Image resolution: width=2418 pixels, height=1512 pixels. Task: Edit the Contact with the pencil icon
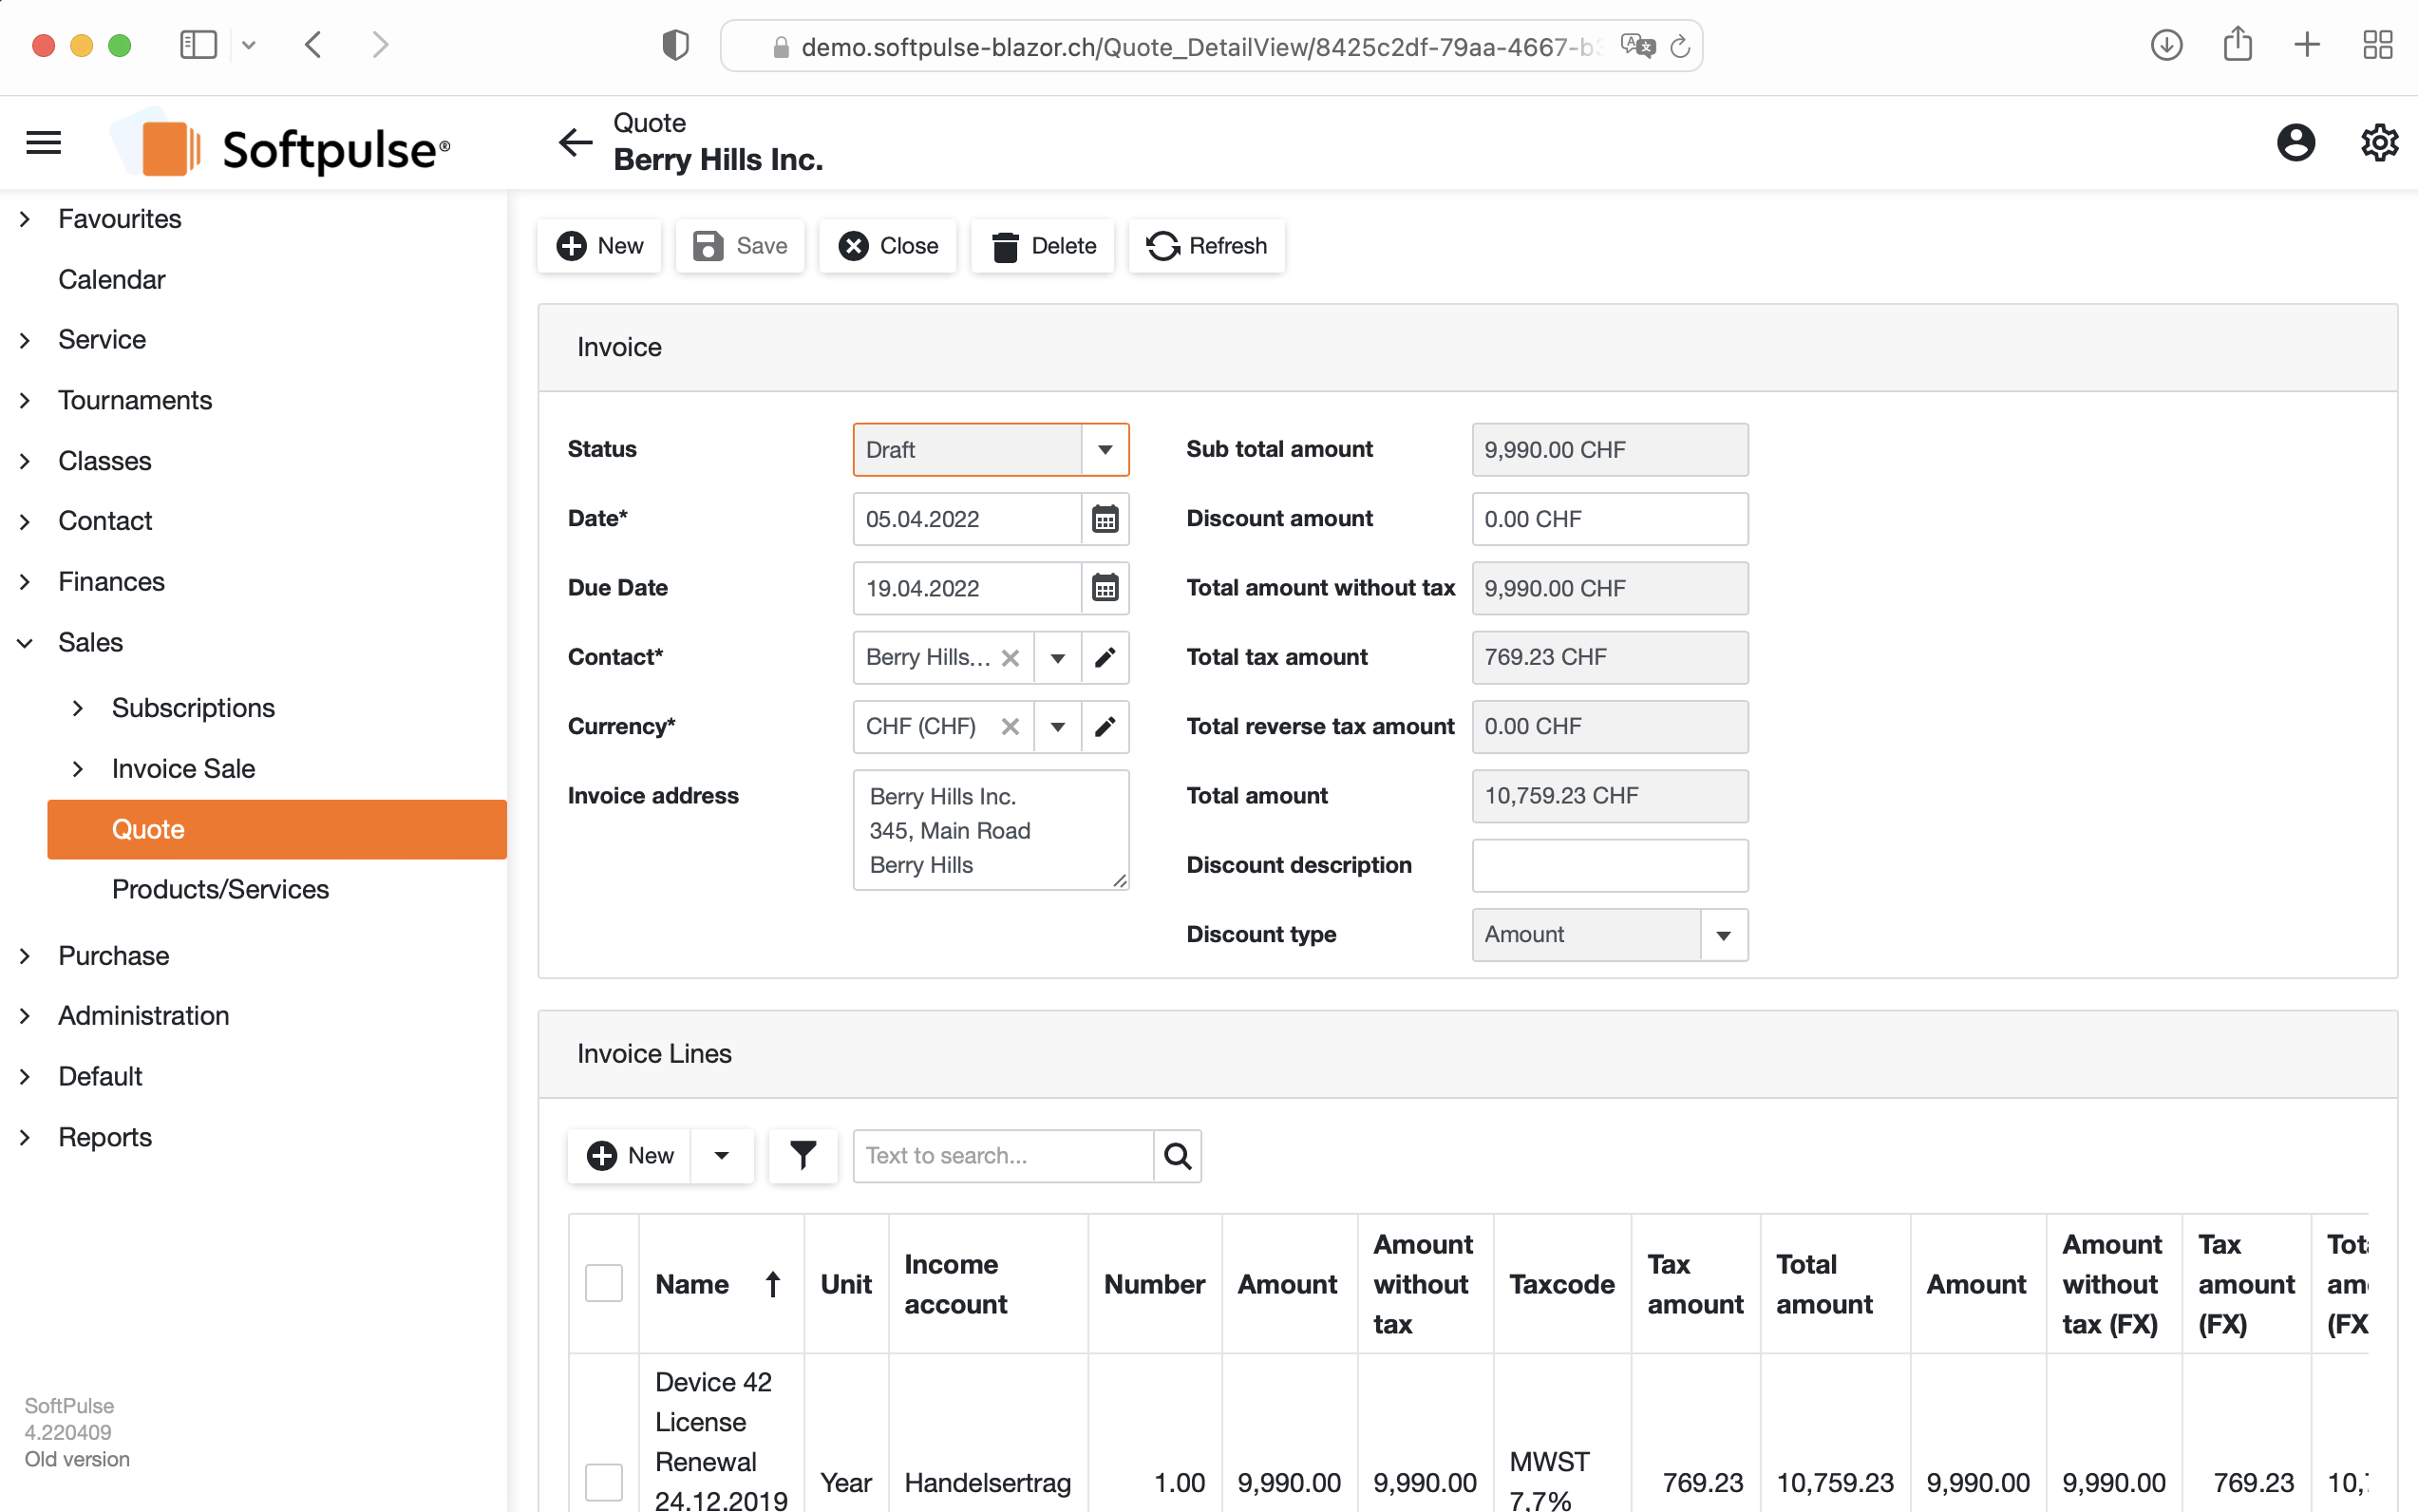click(x=1104, y=658)
